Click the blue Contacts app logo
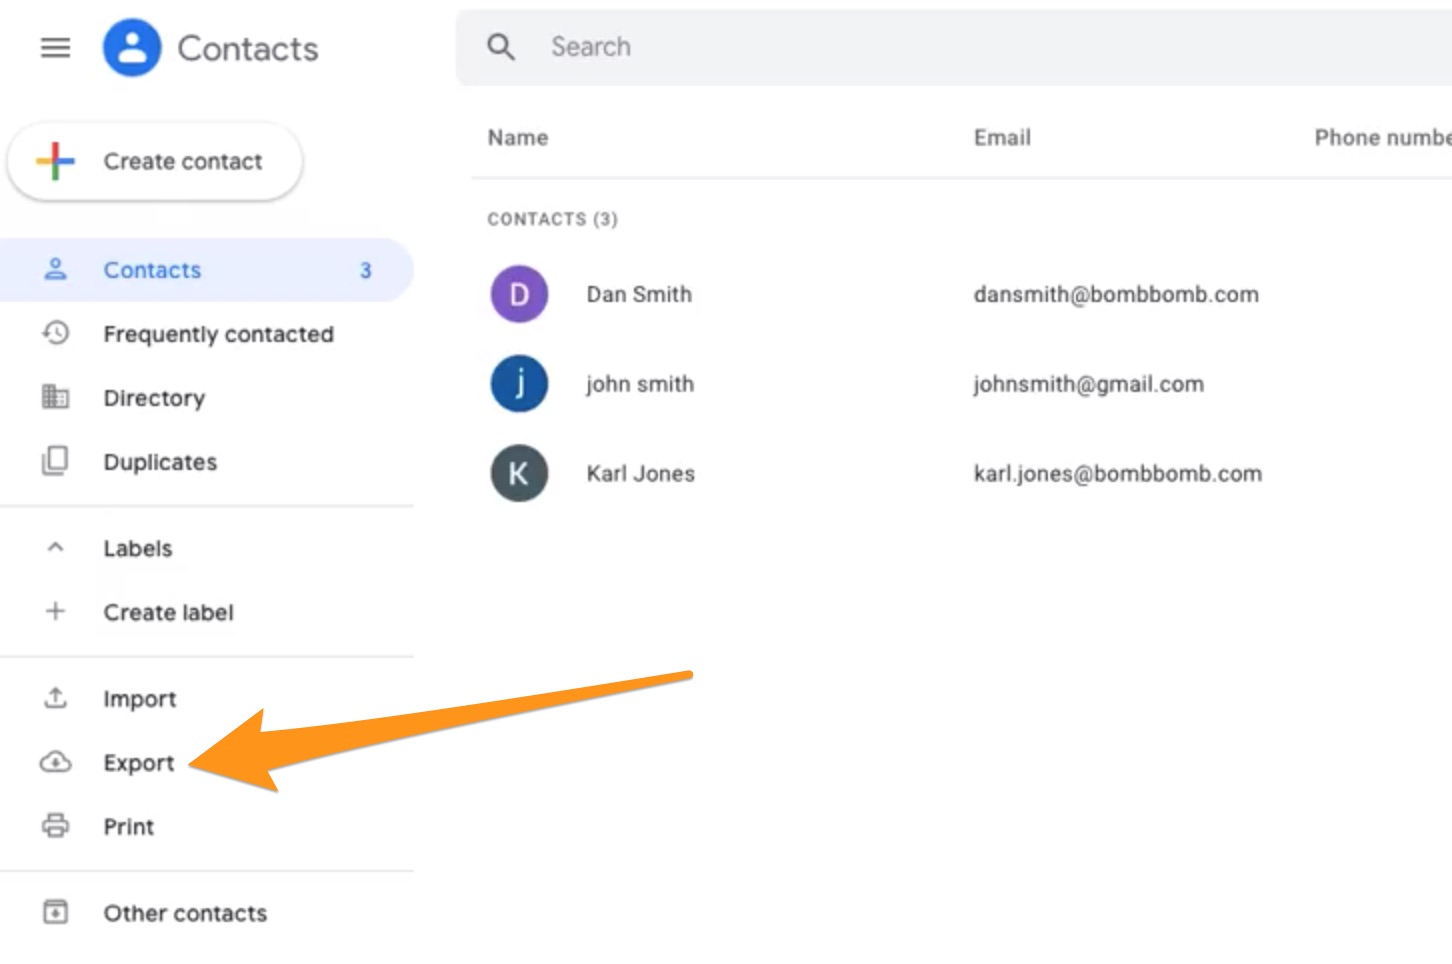 coord(132,47)
